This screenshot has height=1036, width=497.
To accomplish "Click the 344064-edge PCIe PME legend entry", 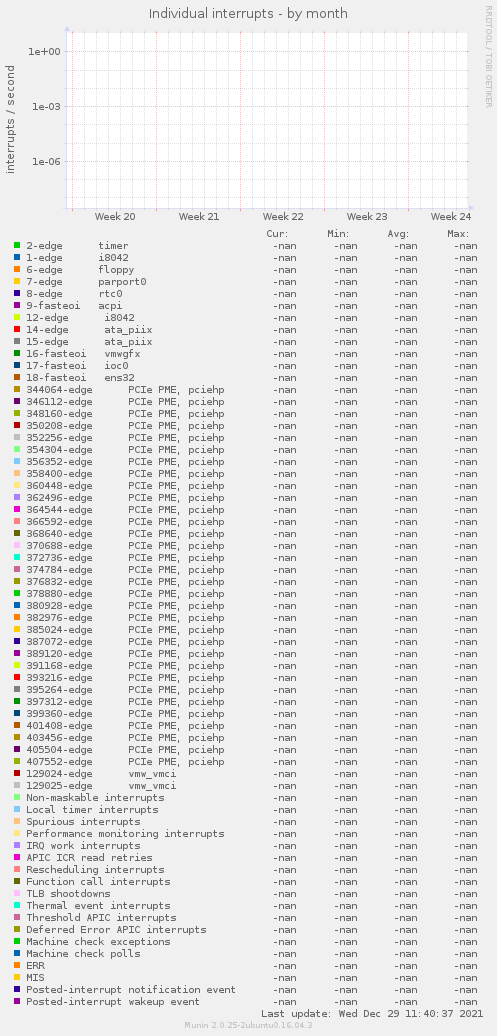I will (x=125, y=390).
